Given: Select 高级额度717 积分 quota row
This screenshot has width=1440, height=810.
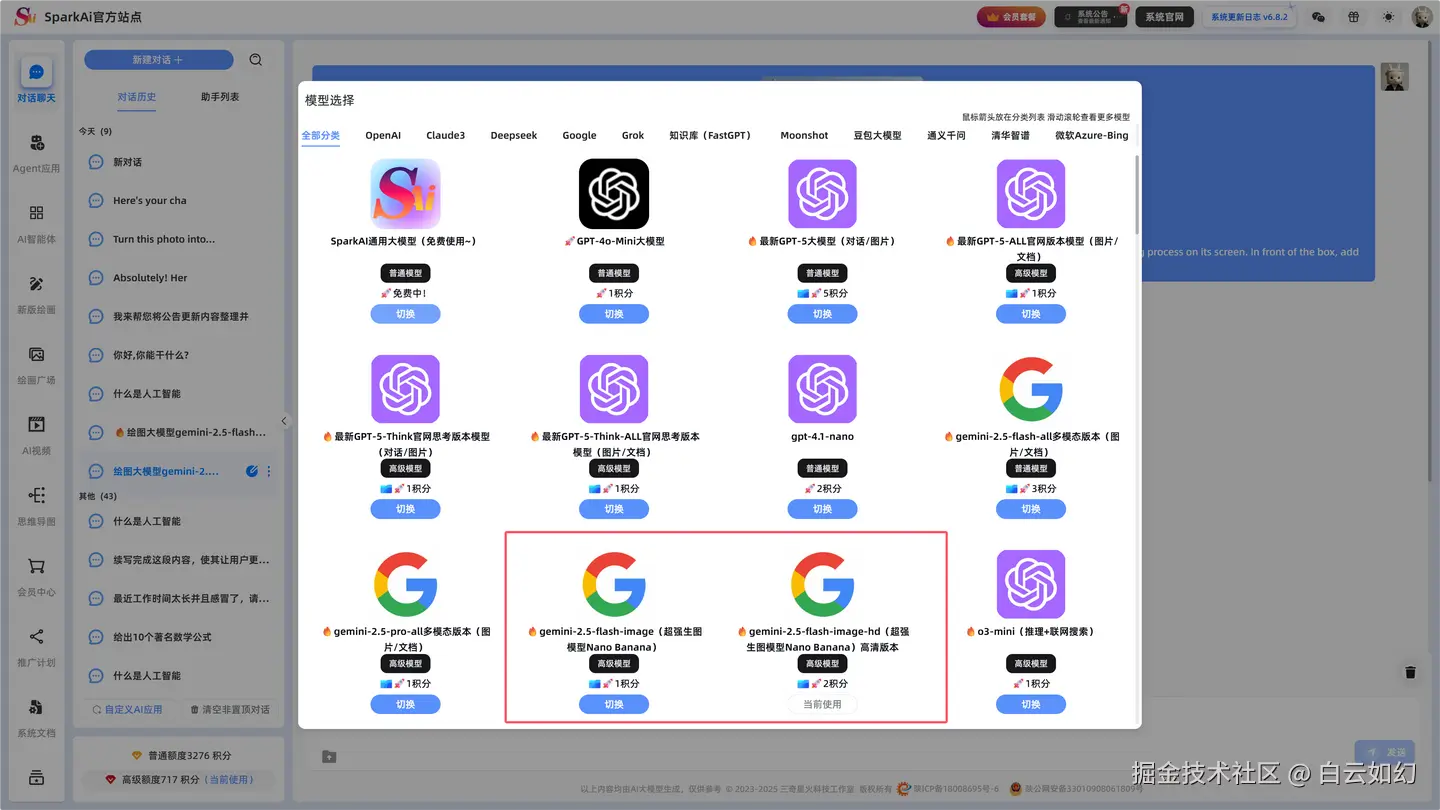Looking at the screenshot, I should coord(180,779).
